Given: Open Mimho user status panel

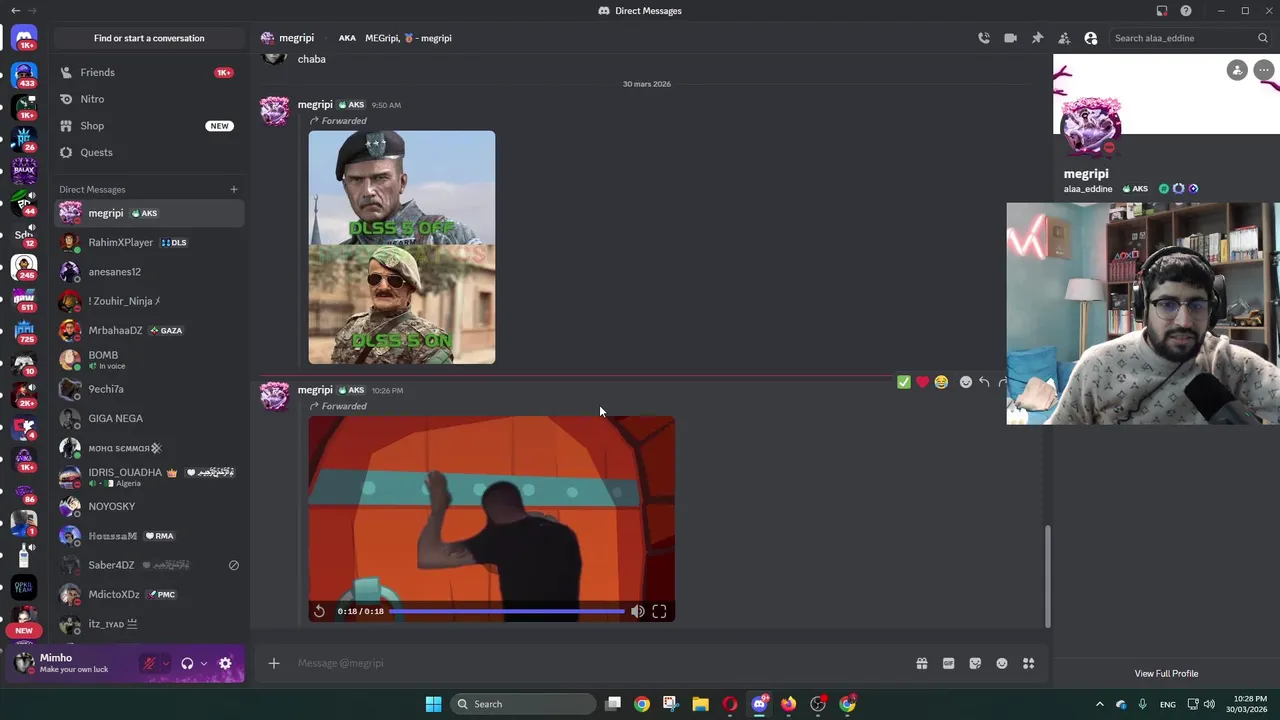Looking at the screenshot, I should click(72, 663).
